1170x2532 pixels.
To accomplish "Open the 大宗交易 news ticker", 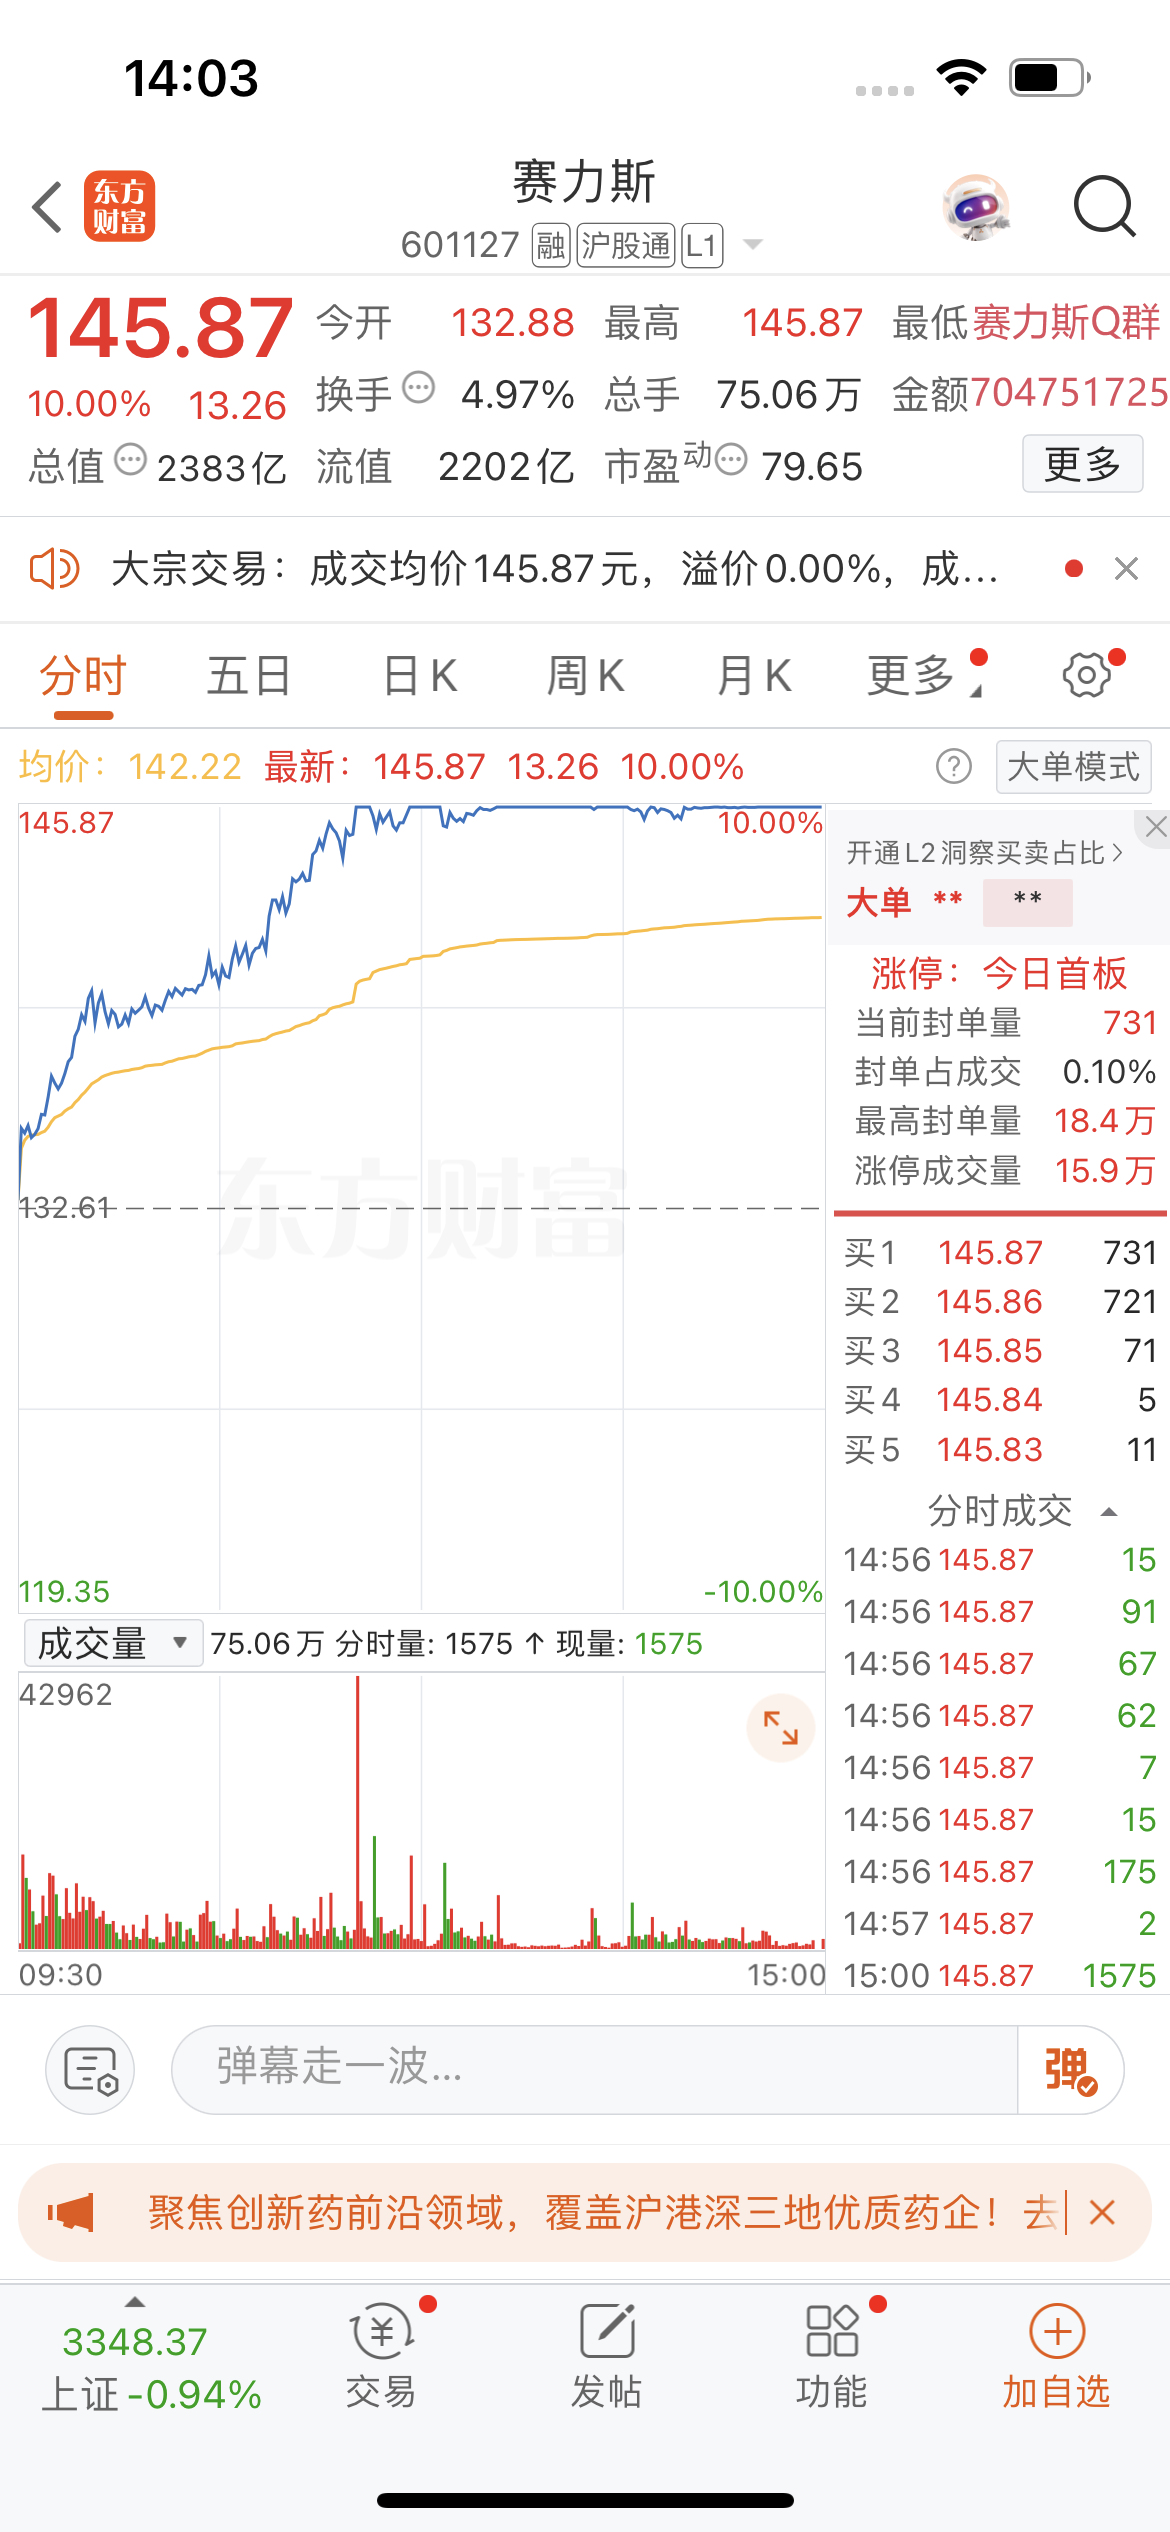I will (555, 569).
